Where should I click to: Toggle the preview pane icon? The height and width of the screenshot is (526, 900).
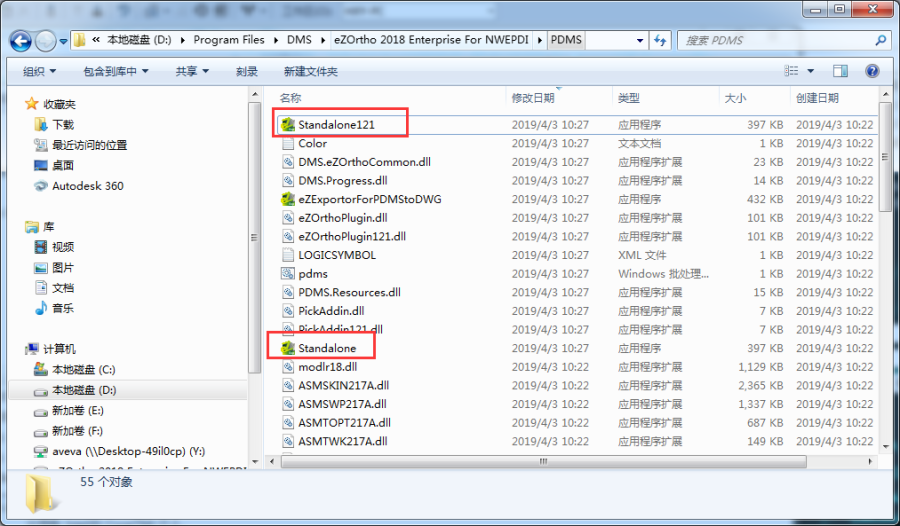point(840,71)
